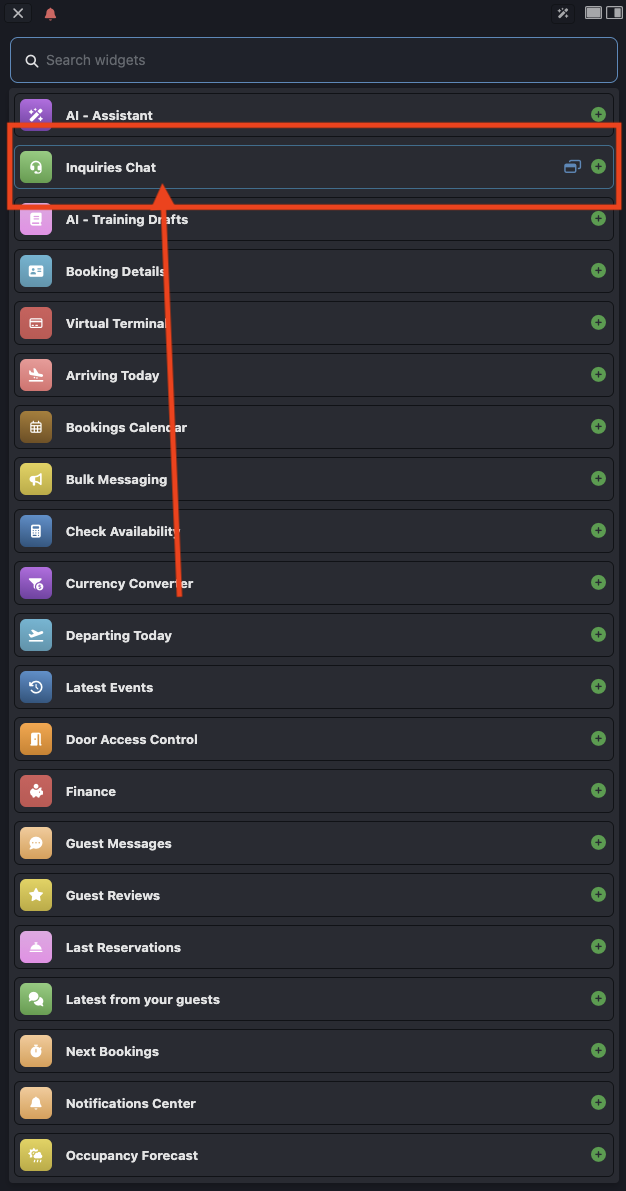626x1191 pixels.
Task: Click the Guest Messages speech bubble icon
Action: (x=36, y=843)
